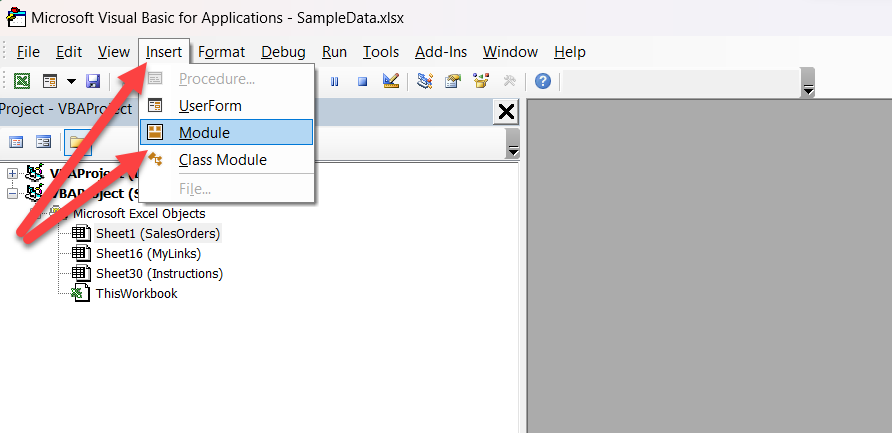Click the Save icon in the toolbar
Viewport: 892px width, 433px height.
pos(93,81)
